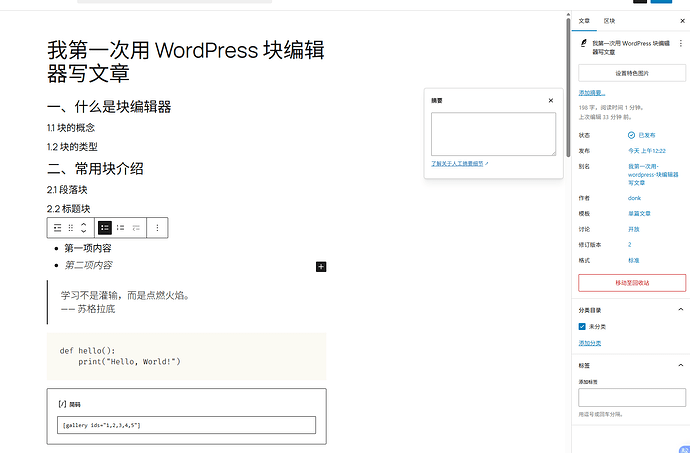Click the 设置特色图片 button

632,73
